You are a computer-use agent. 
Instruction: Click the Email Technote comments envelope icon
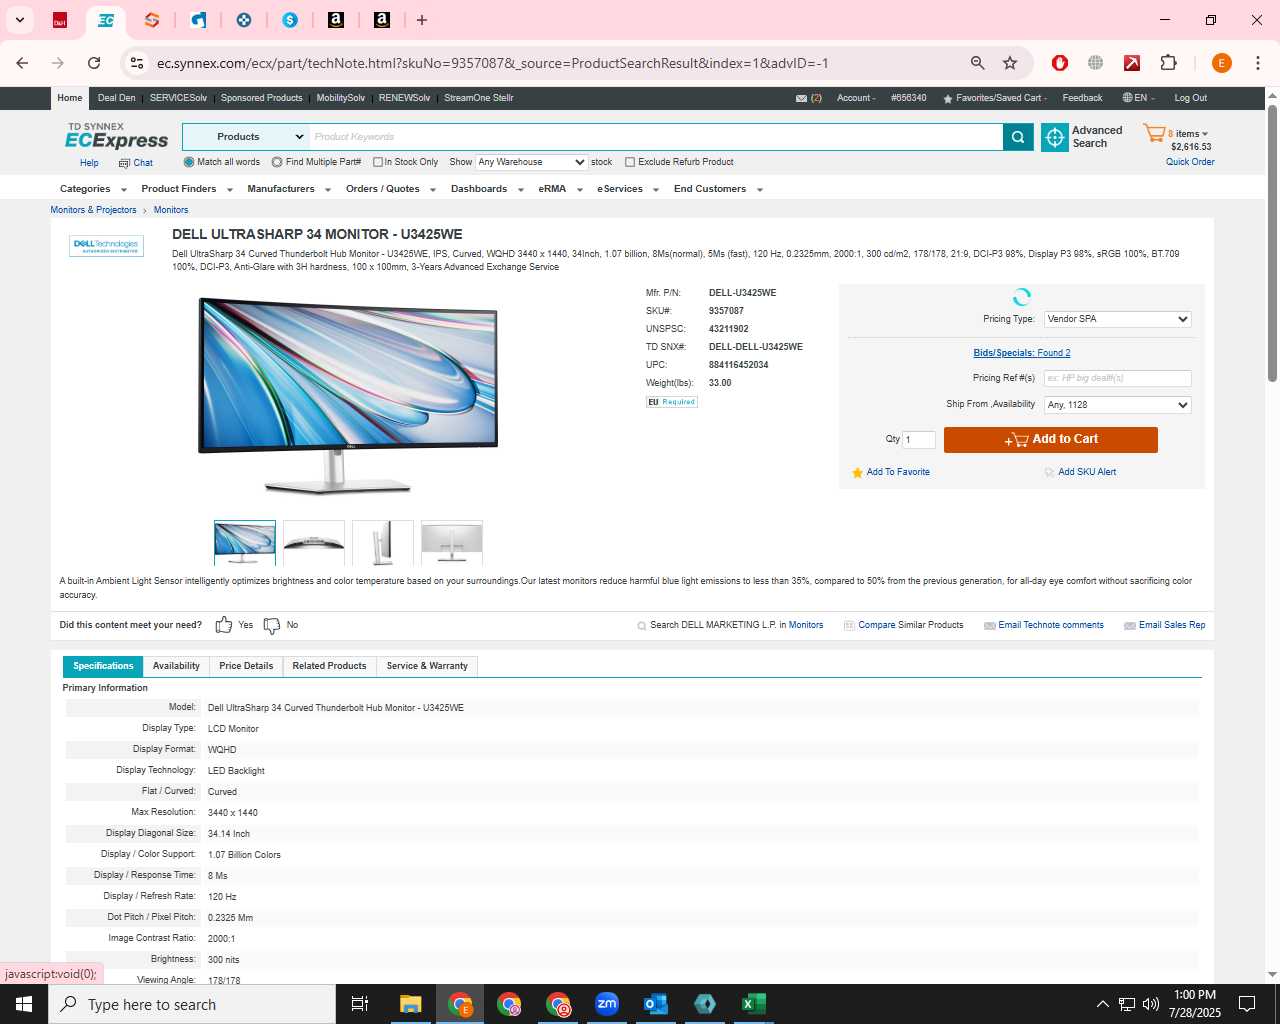click(990, 625)
